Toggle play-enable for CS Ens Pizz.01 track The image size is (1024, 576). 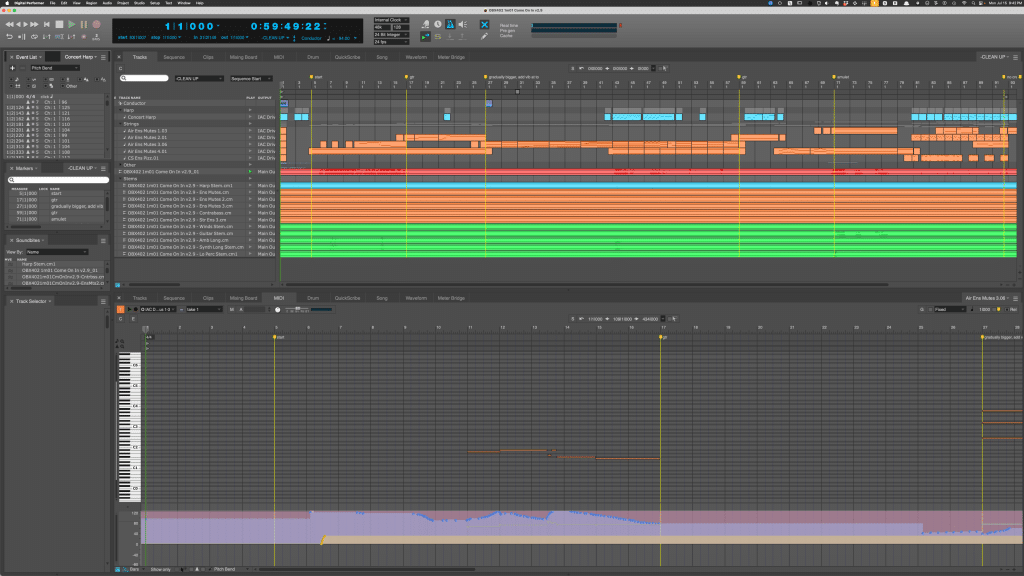251,158
